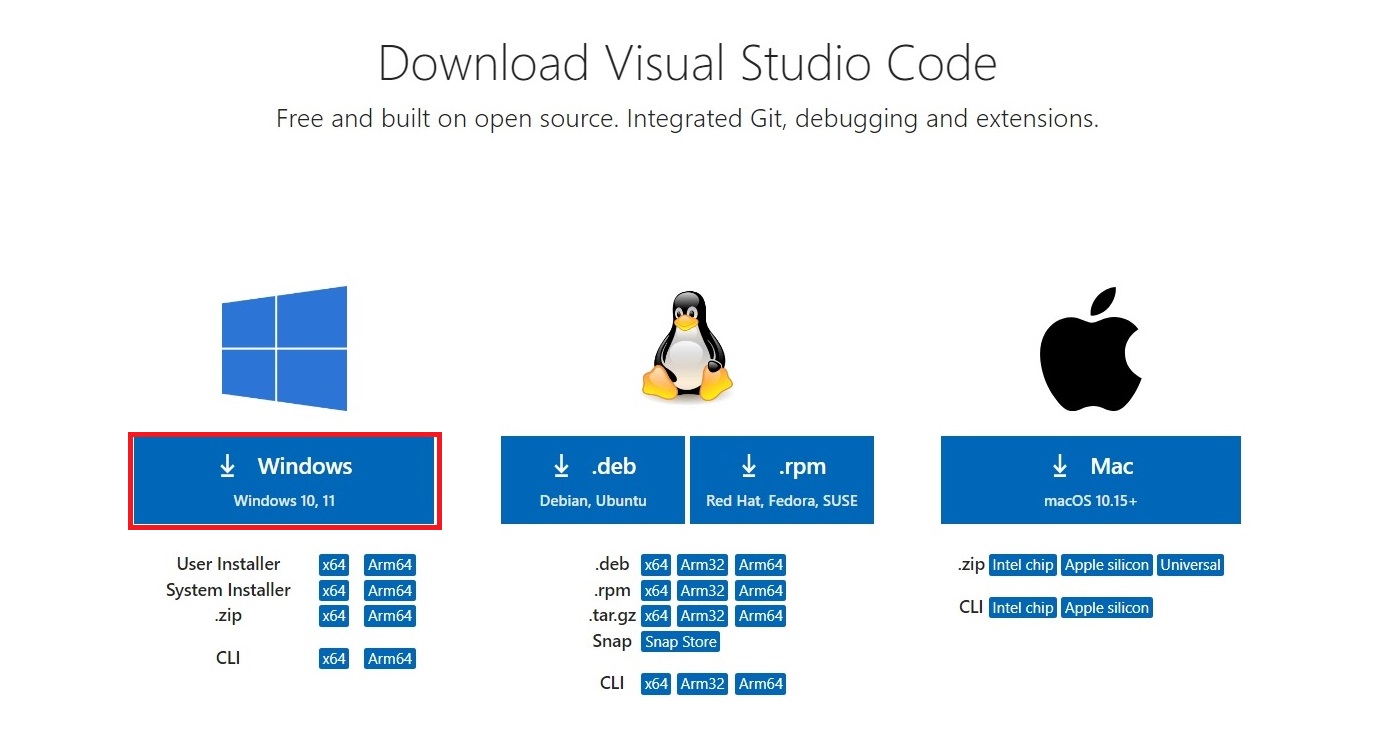
Task: Select x64 for Windows CLI
Action: click(x=334, y=659)
